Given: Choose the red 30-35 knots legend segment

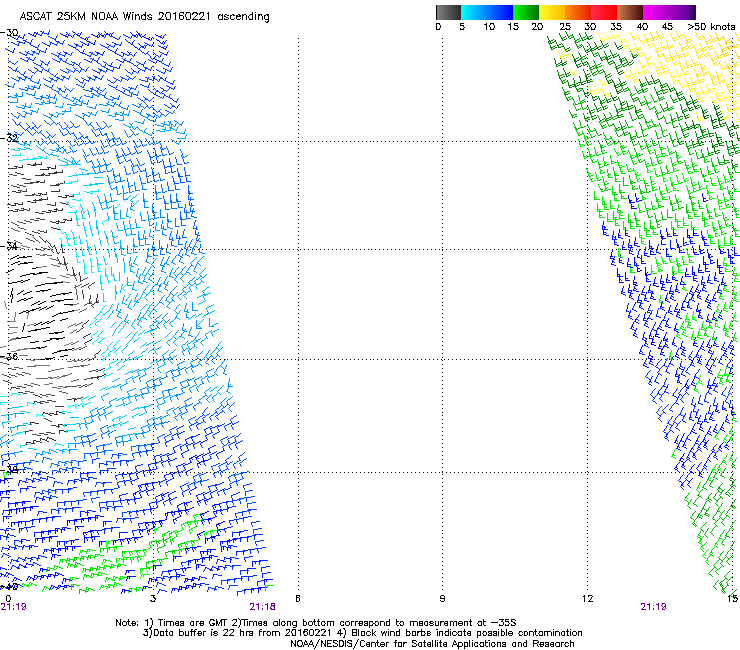Looking at the screenshot, I should [604, 12].
